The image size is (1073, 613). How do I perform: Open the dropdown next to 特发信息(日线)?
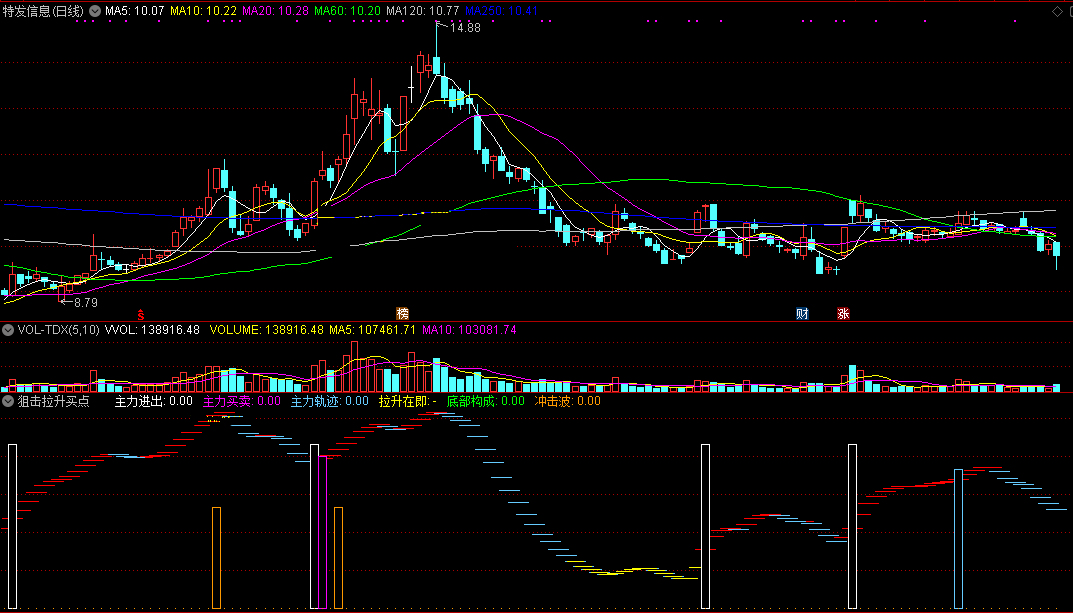(95, 11)
